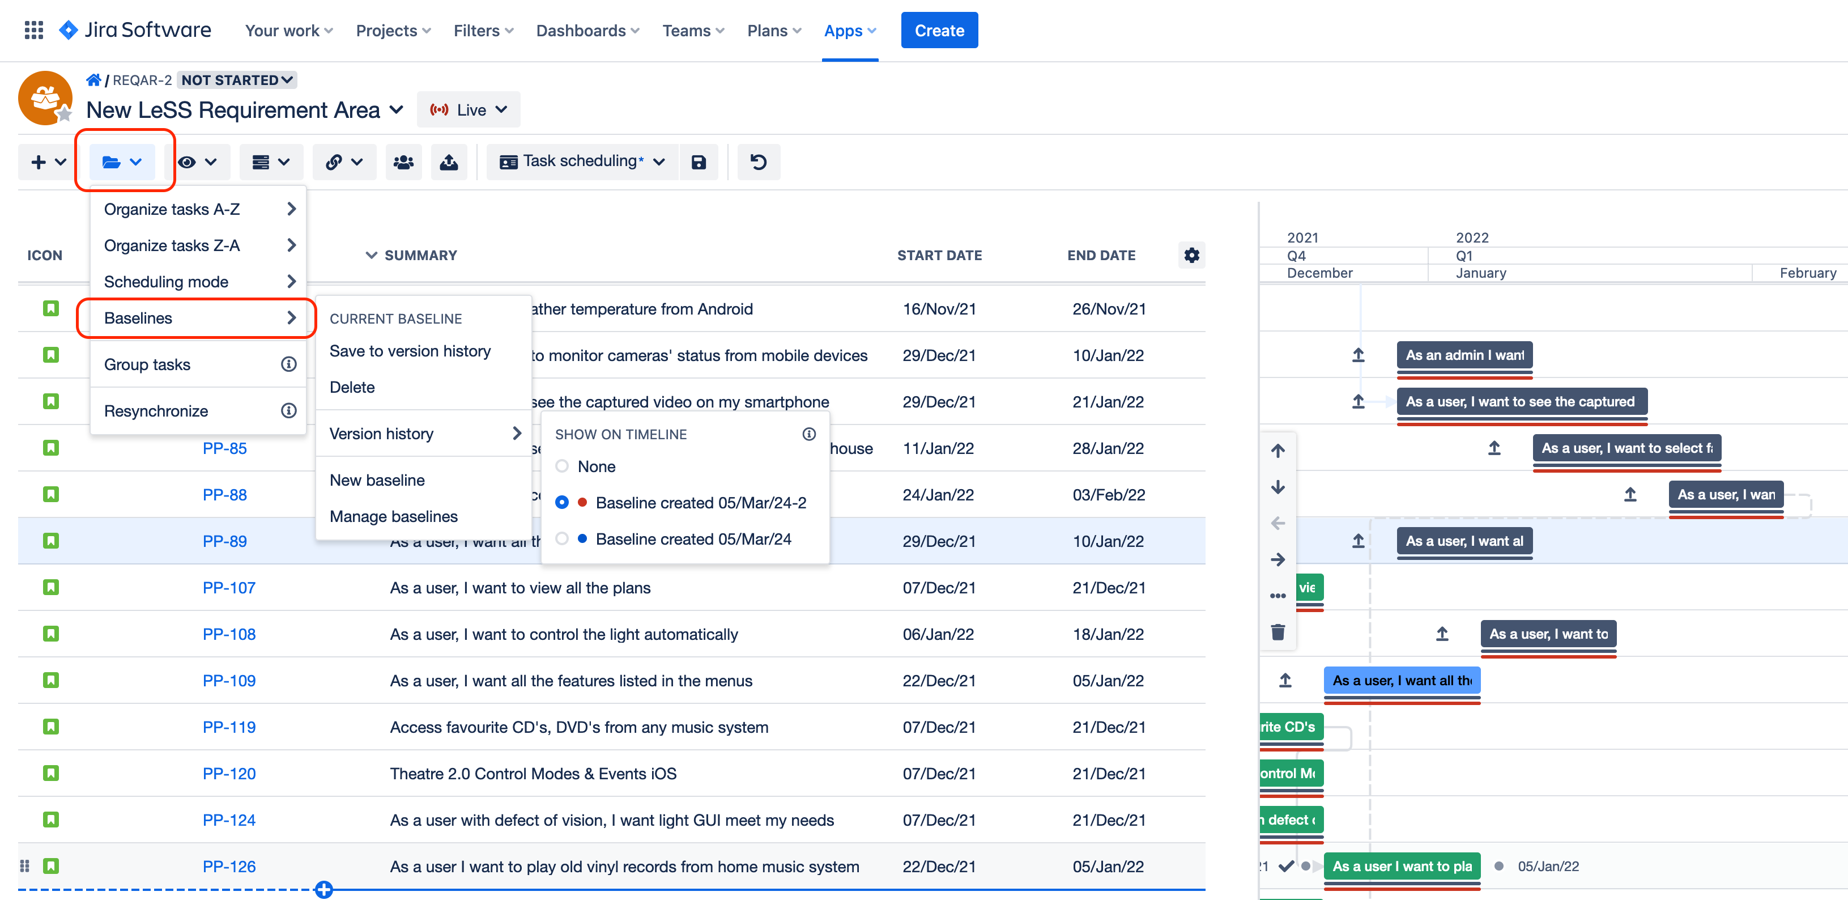
Task: Open the folder data menu
Action: pyautogui.click(x=122, y=162)
